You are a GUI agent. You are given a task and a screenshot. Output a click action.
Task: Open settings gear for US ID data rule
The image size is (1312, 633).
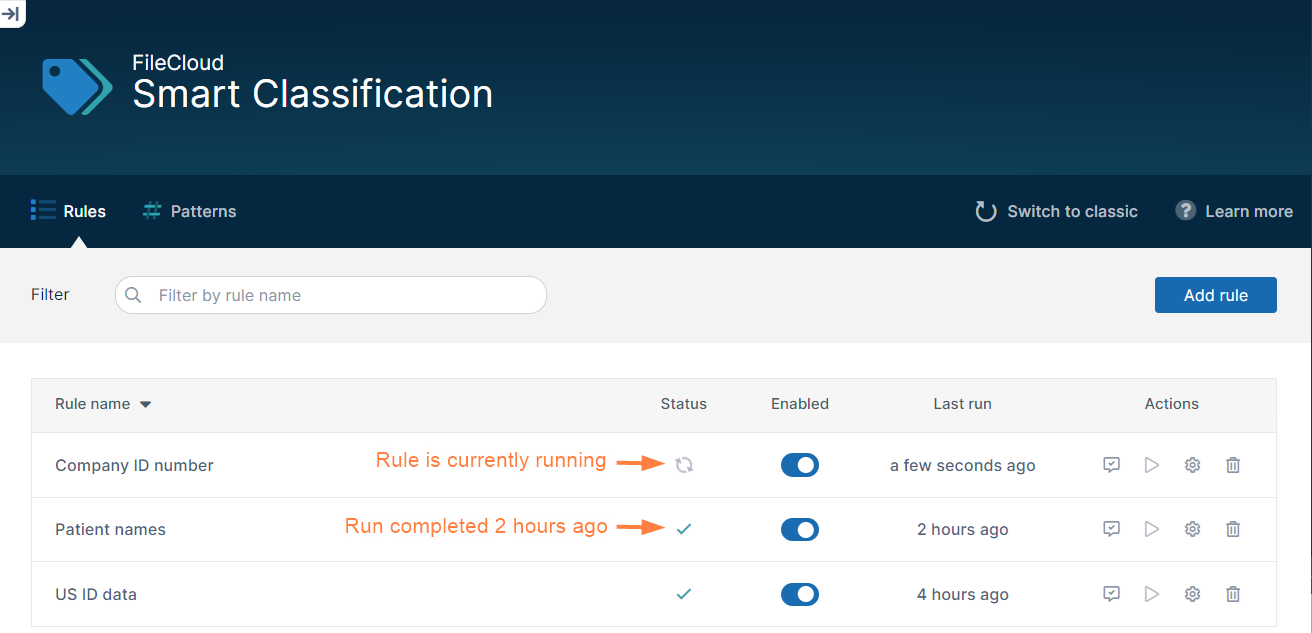[1192, 594]
